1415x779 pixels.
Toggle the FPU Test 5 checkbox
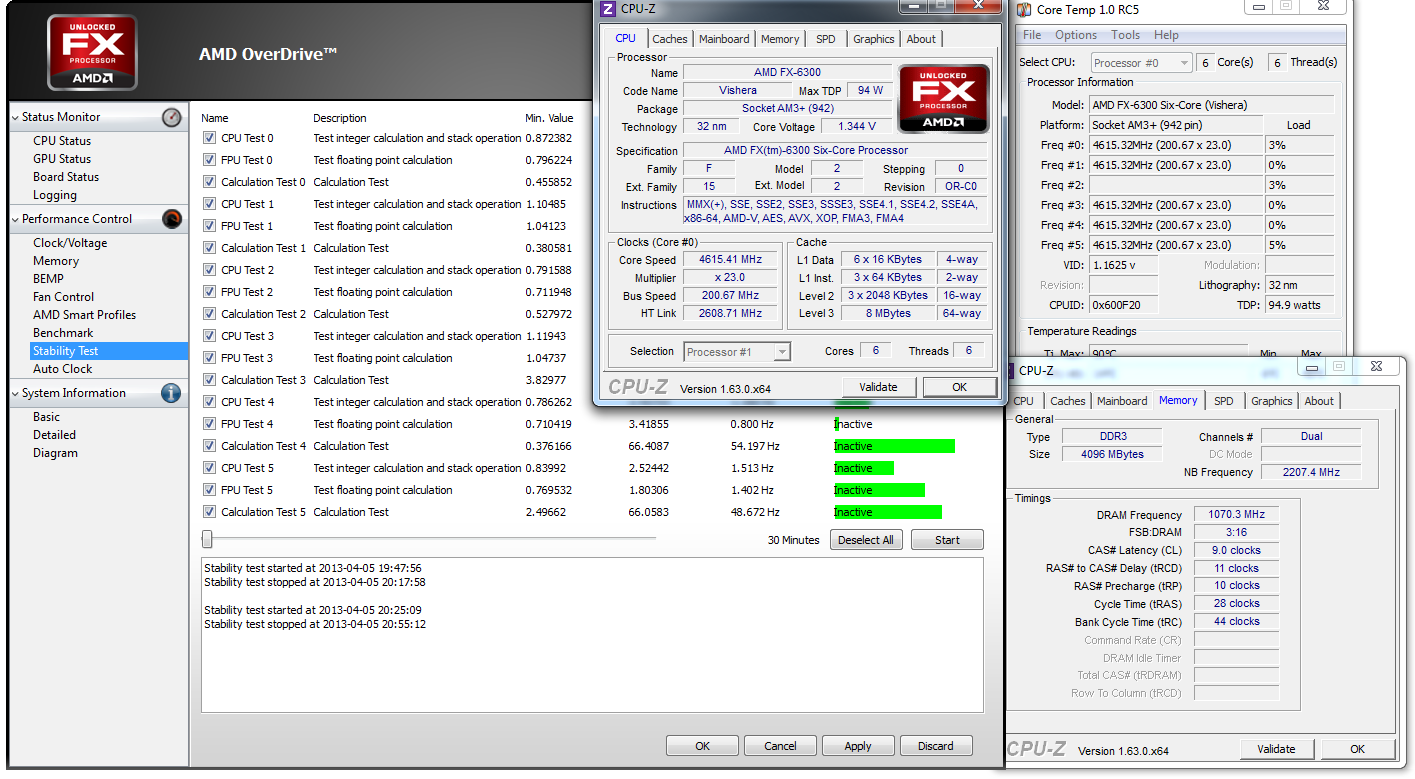209,490
